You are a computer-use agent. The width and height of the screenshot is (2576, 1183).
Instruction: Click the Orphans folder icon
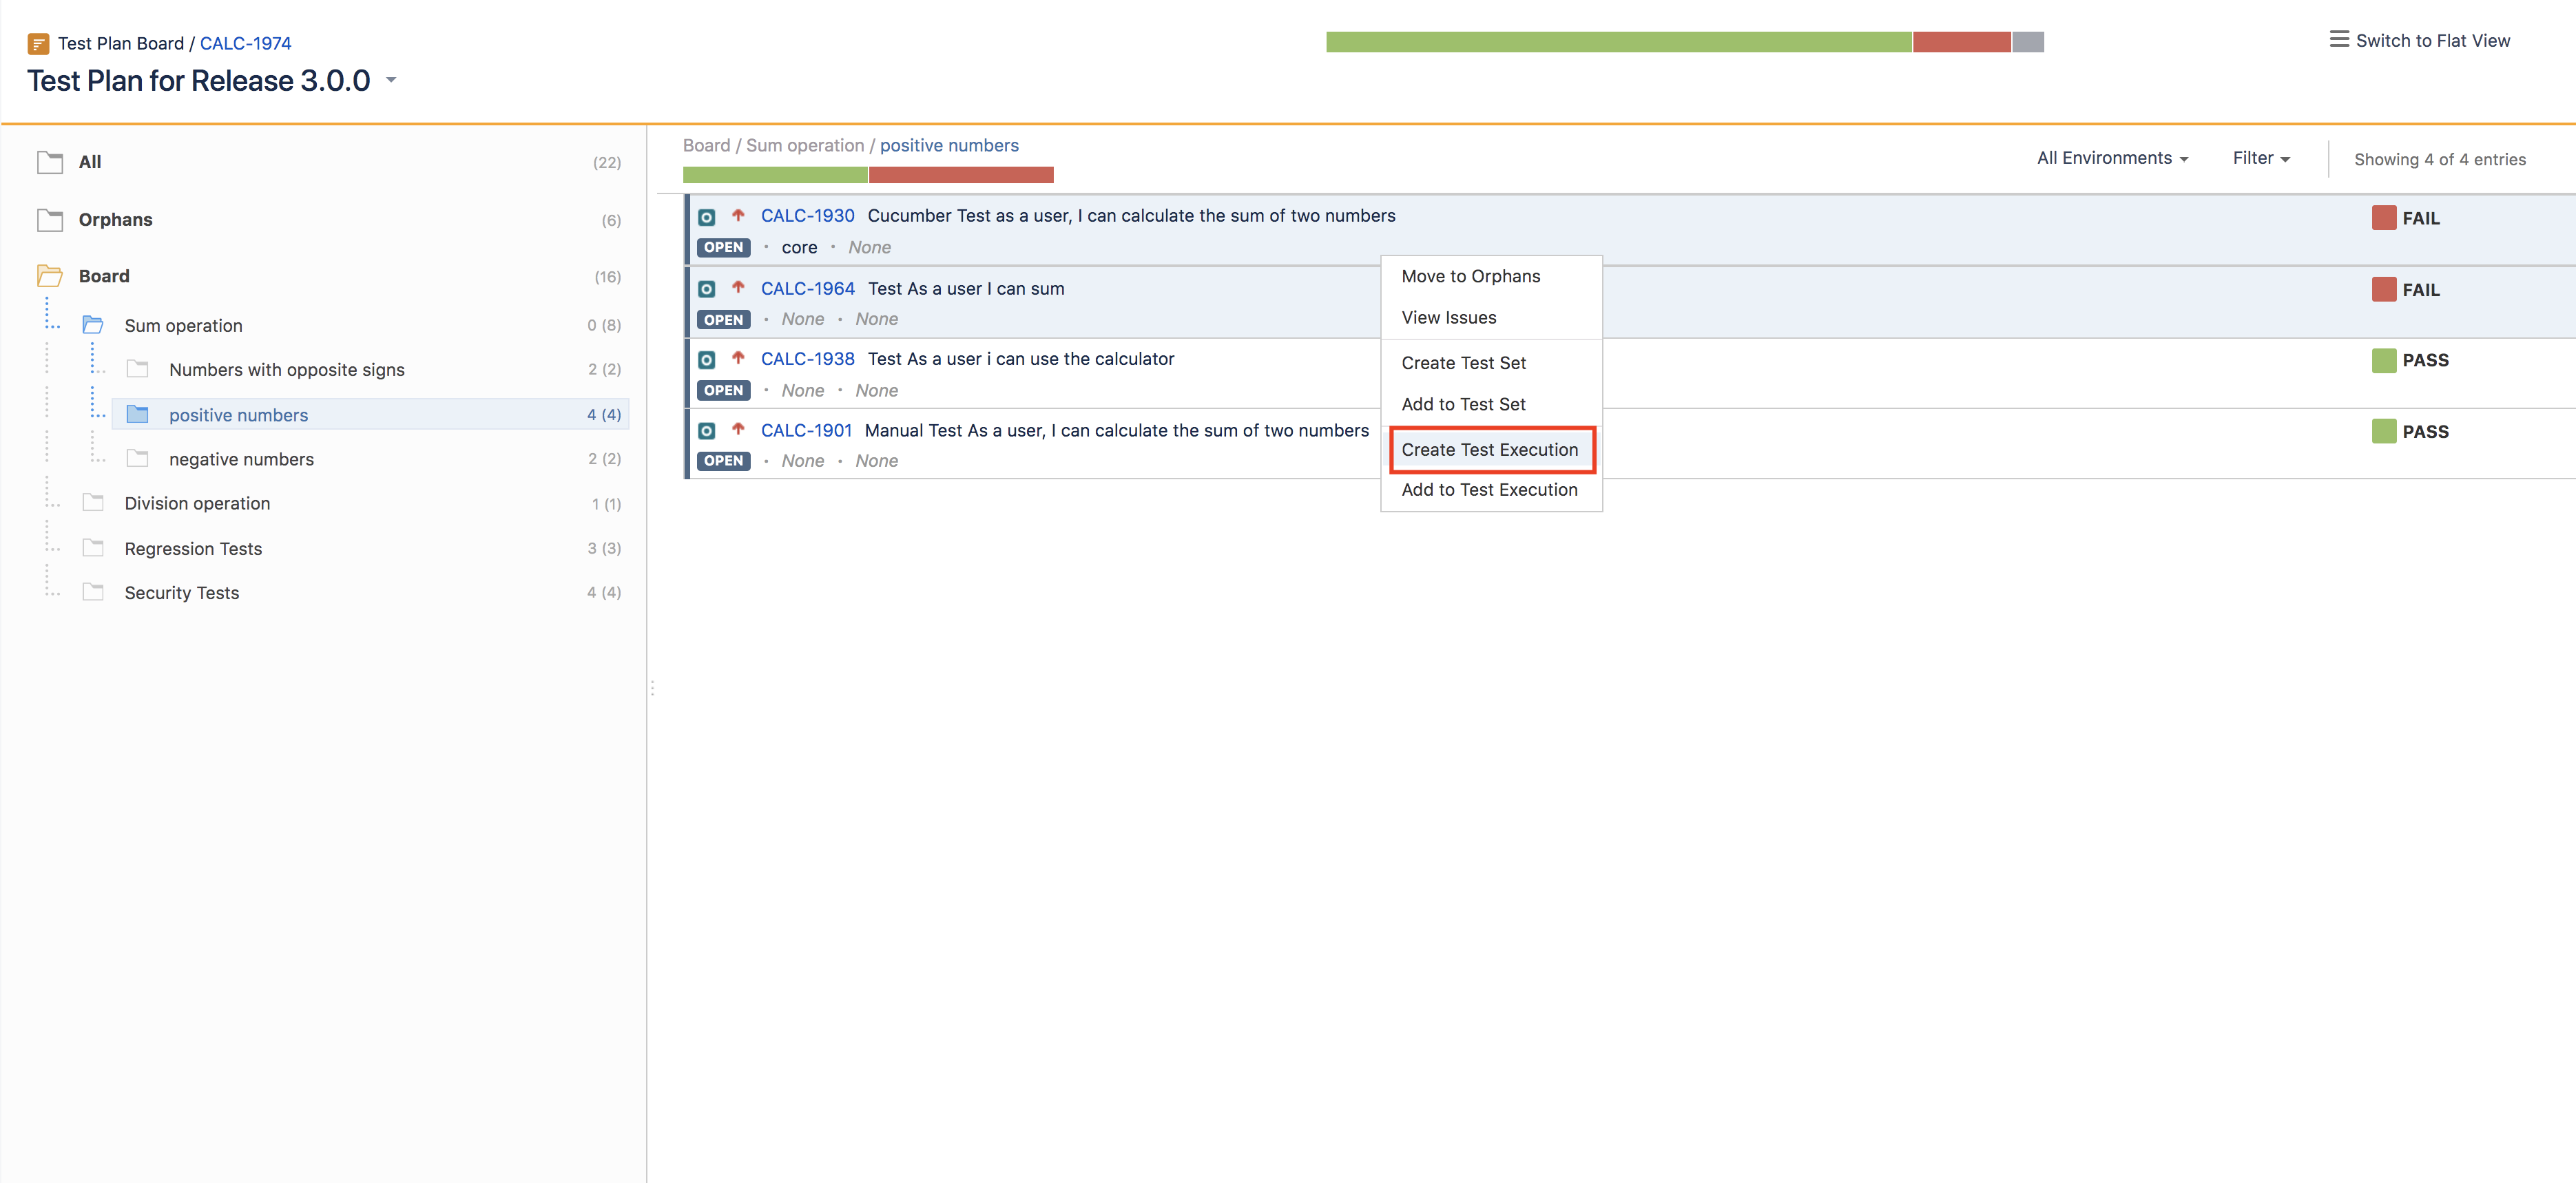point(50,220)
